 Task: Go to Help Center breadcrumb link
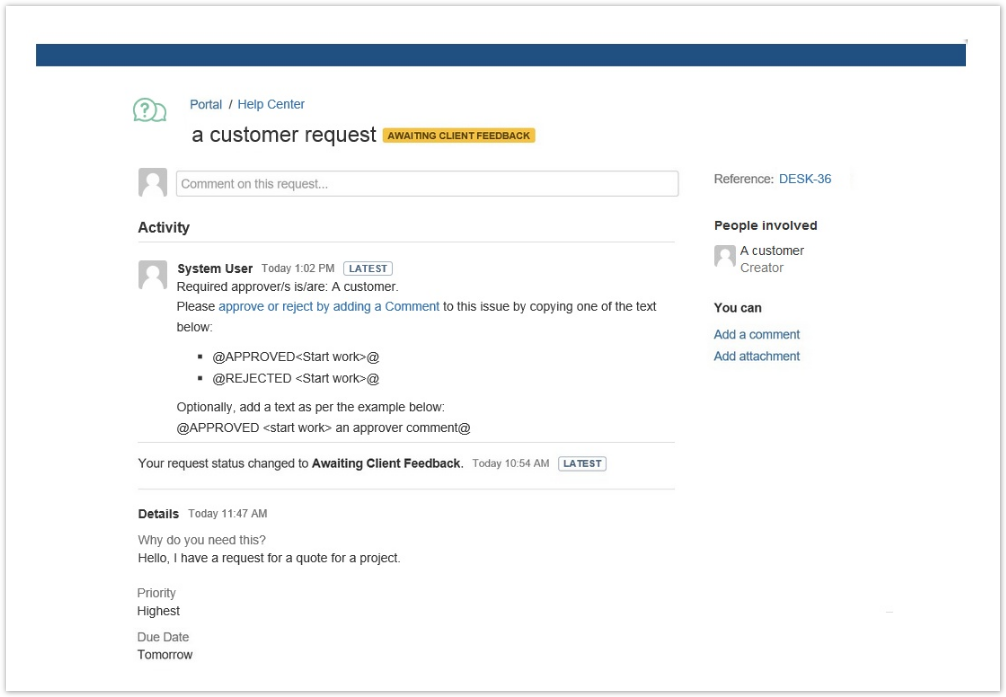271,104
